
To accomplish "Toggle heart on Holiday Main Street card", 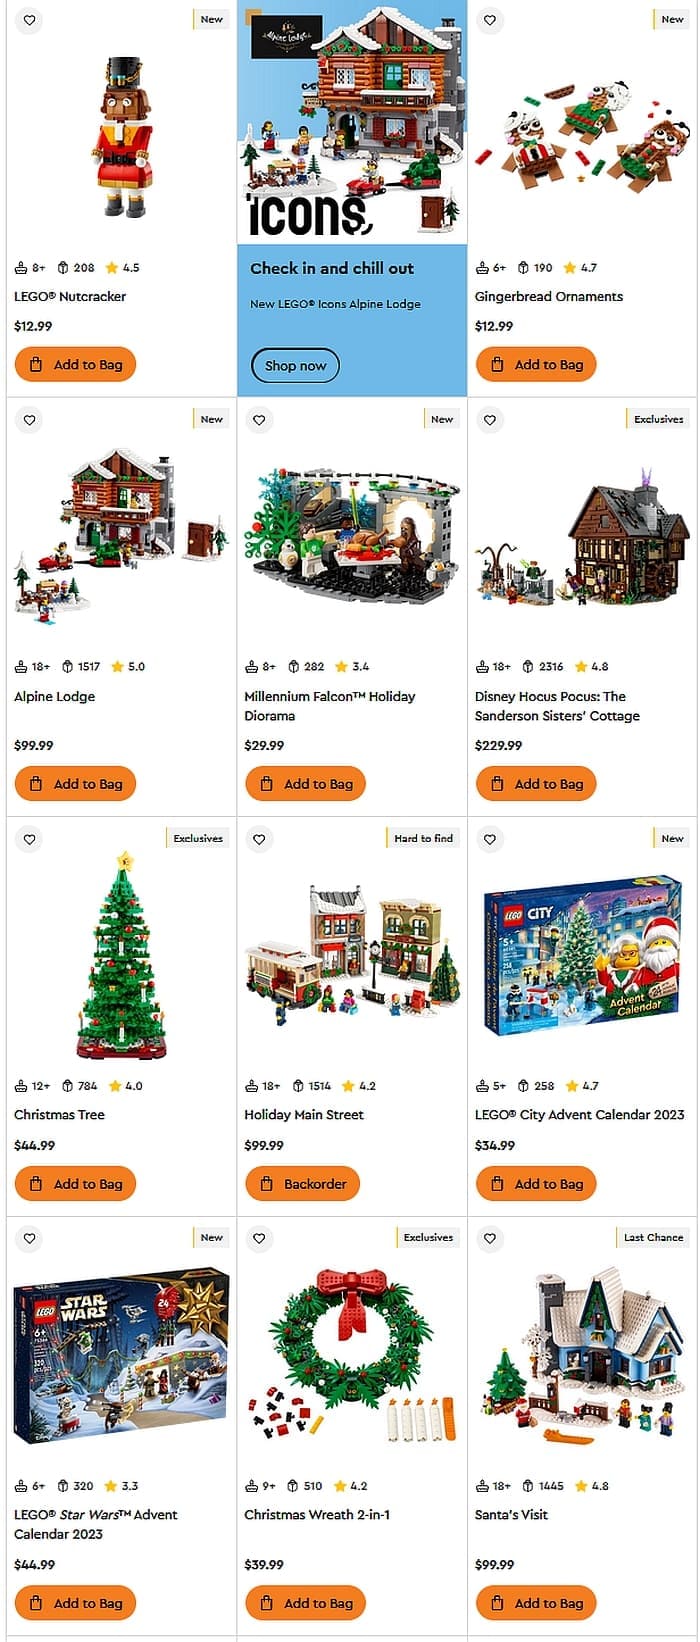I will pyautogui.click(x=260, y=839).
